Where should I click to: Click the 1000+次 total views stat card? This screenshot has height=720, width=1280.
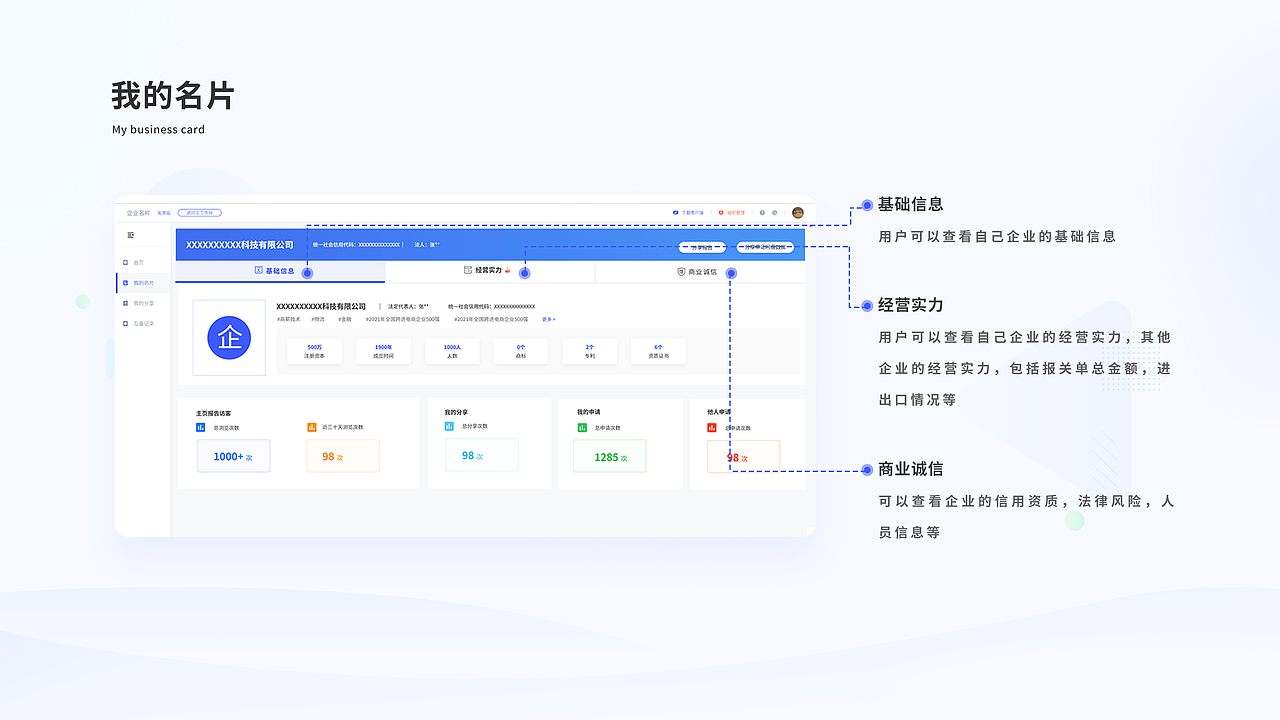point(233,455)
